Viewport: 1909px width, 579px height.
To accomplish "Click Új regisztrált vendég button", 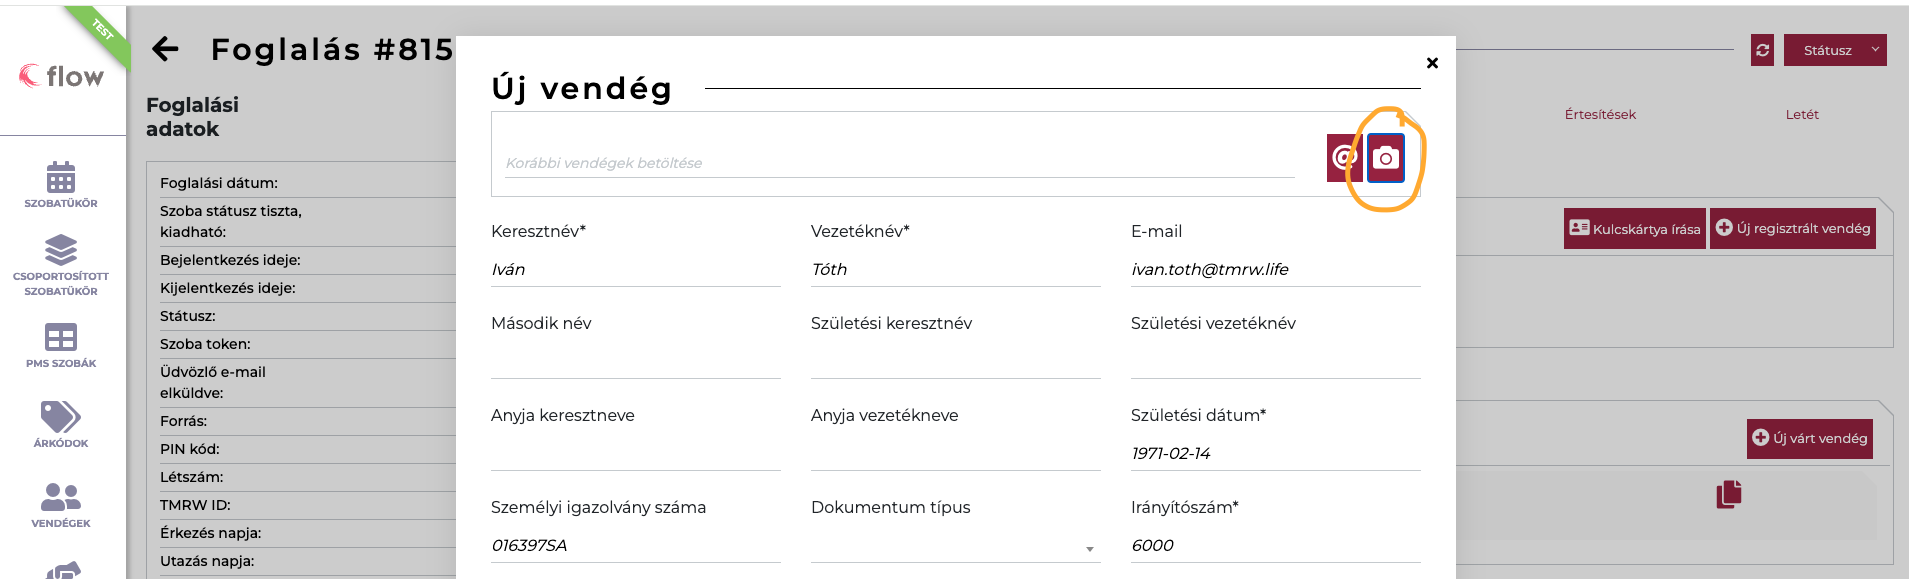I will [1793, 229].
